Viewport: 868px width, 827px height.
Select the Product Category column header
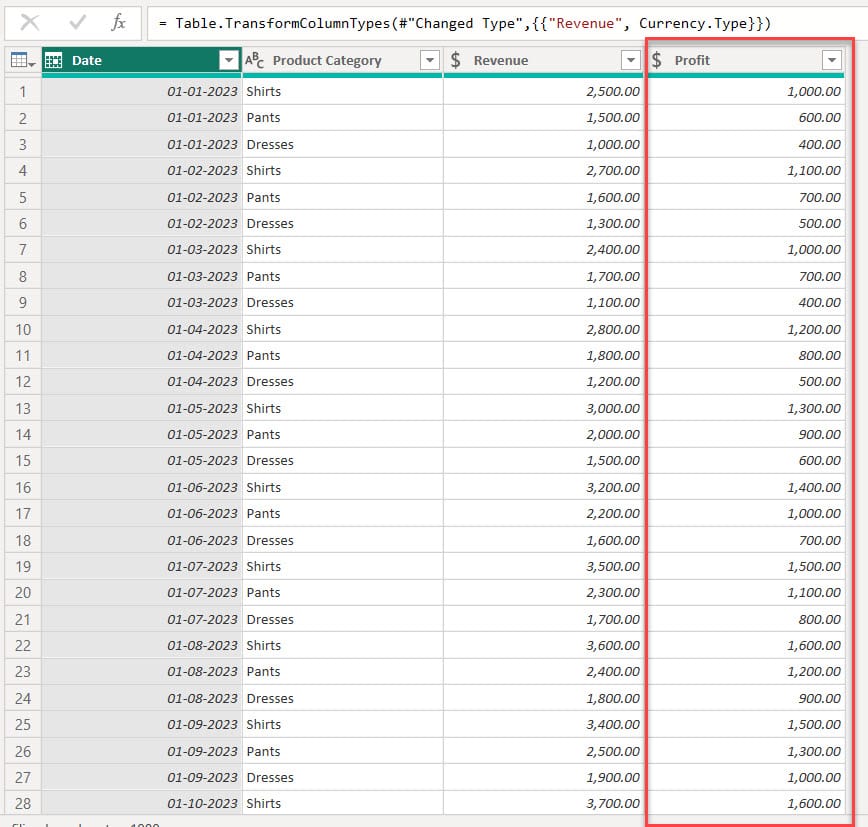click(x=343, y=60)
